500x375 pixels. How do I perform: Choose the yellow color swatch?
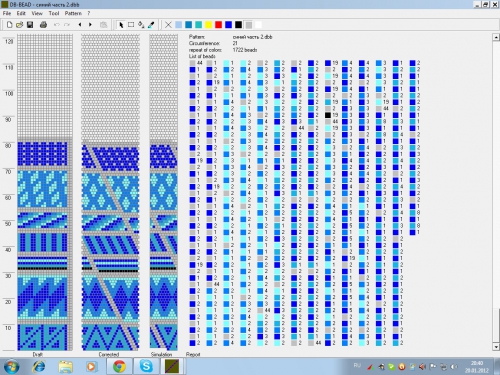tap(208, 25)
